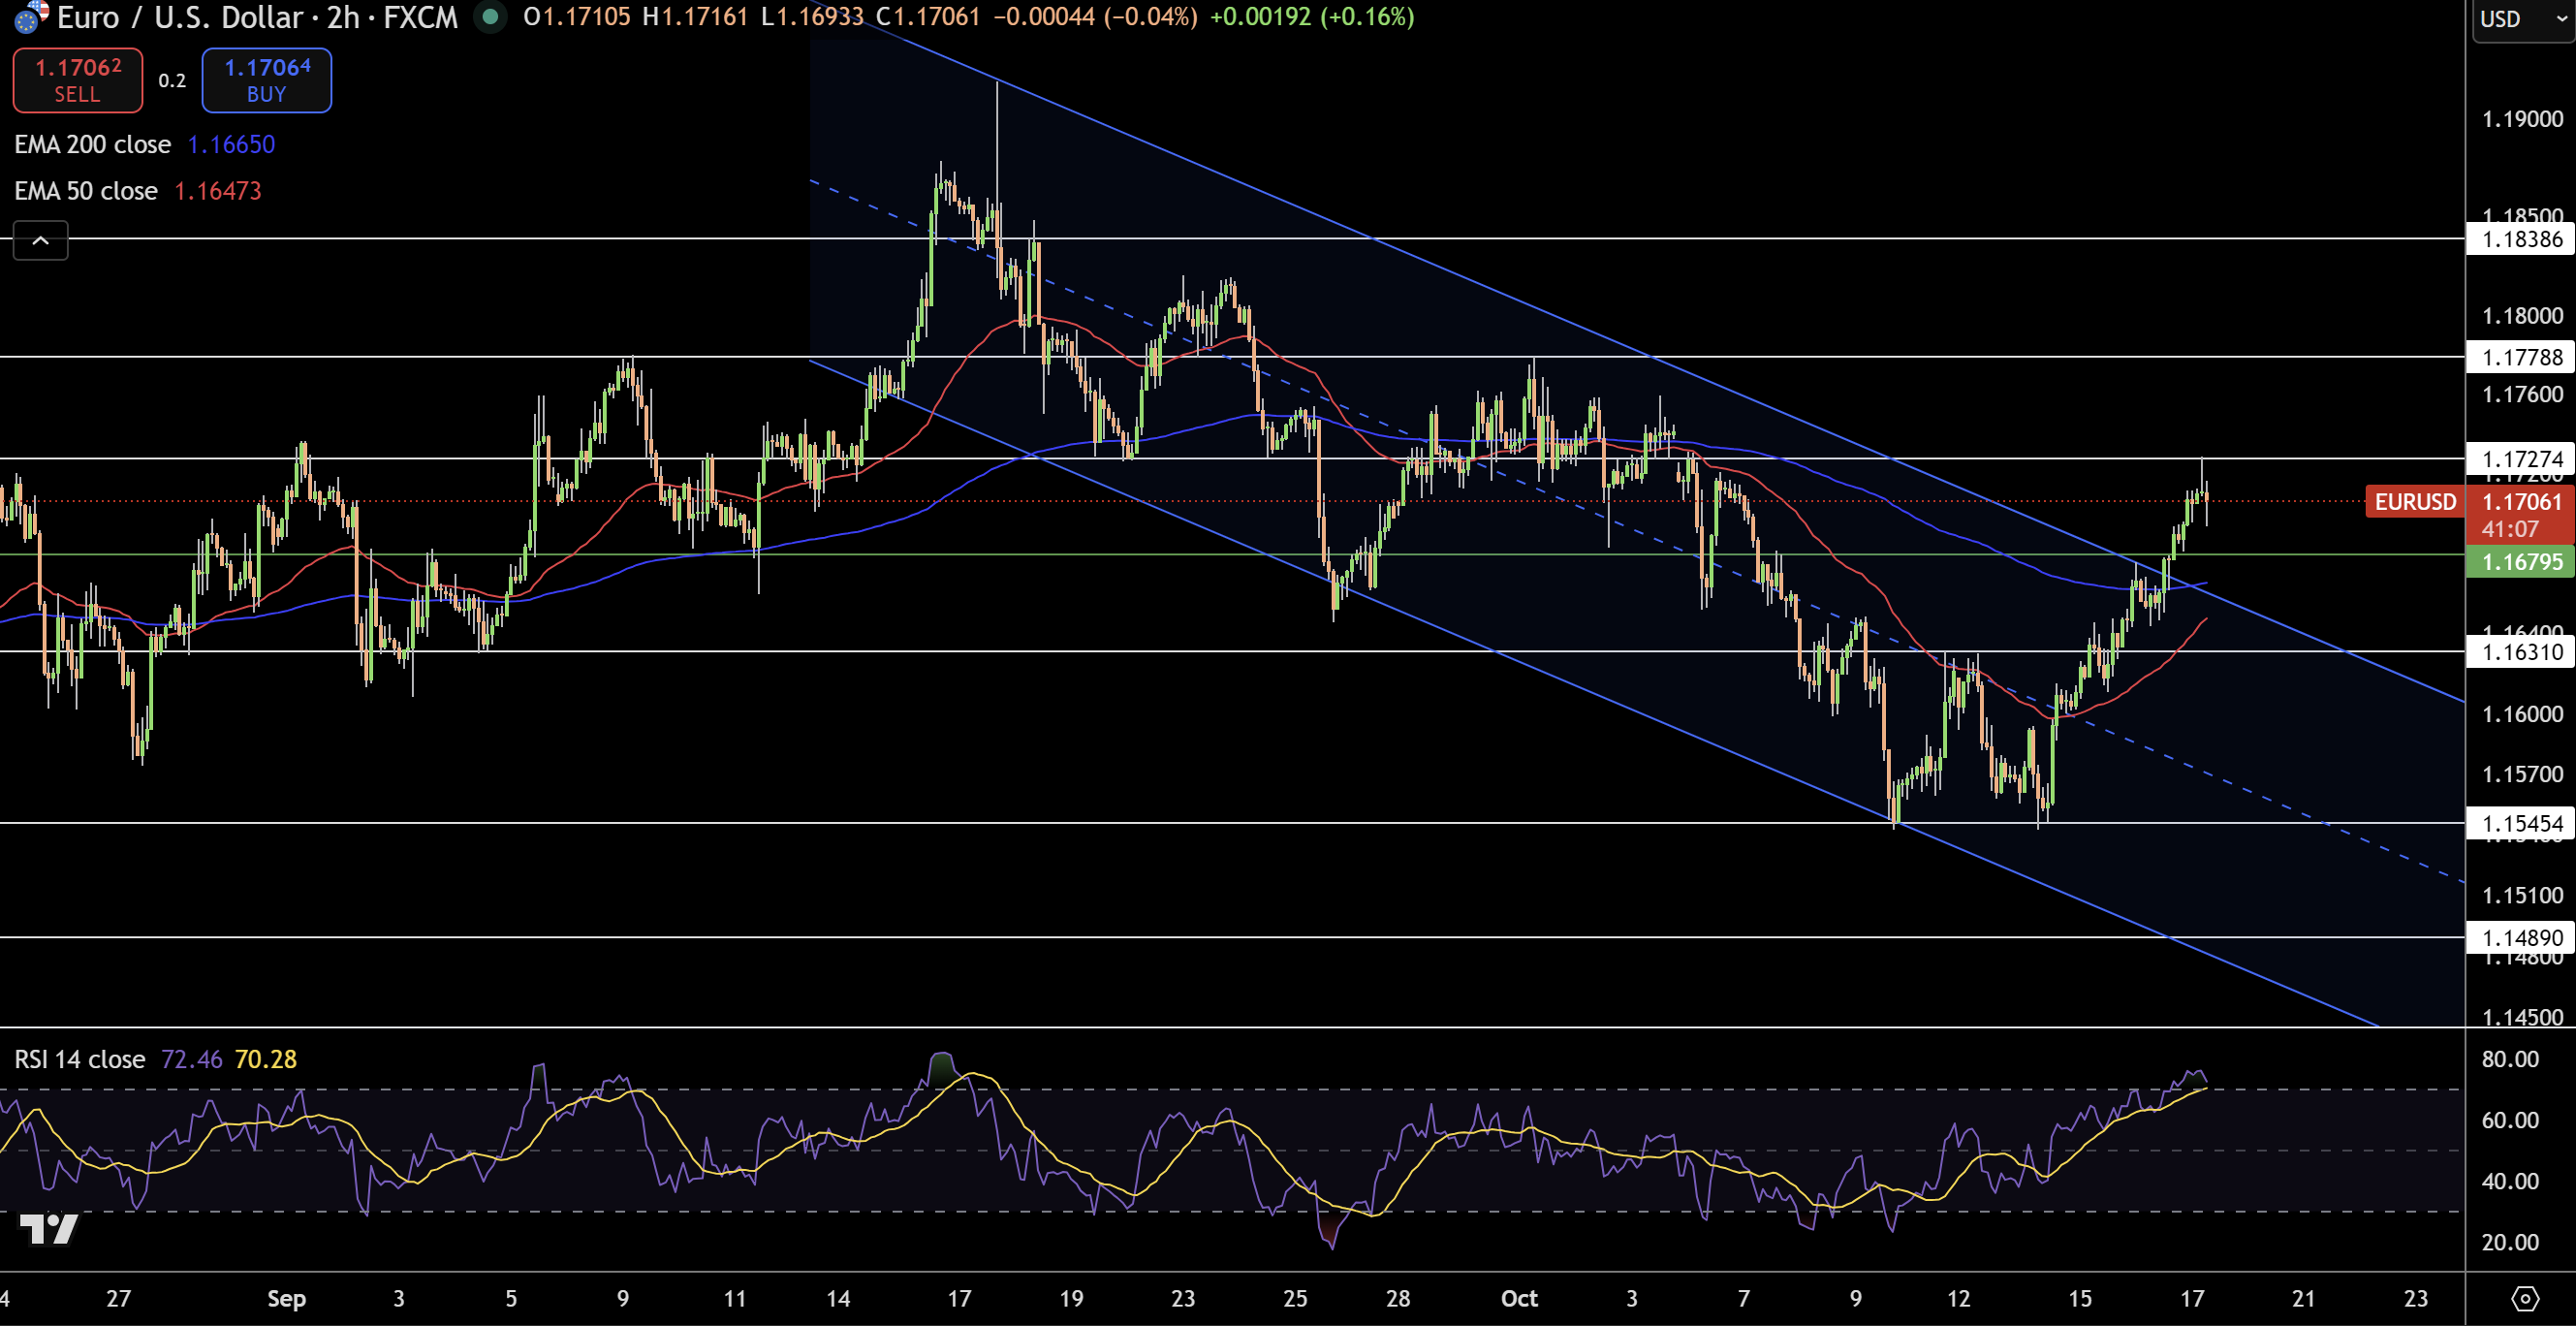2576x1326 pixels.
Task: Select the EMA 200 close indicator legend
Action: [x=92, y=145]
